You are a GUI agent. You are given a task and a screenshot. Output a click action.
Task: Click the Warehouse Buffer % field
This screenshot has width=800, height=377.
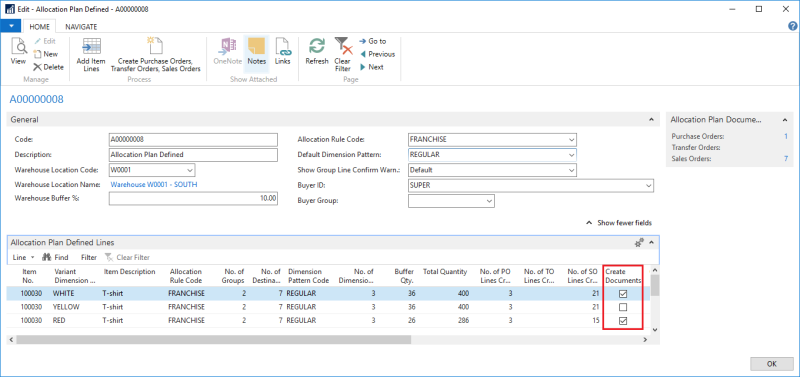coord(193,198)
